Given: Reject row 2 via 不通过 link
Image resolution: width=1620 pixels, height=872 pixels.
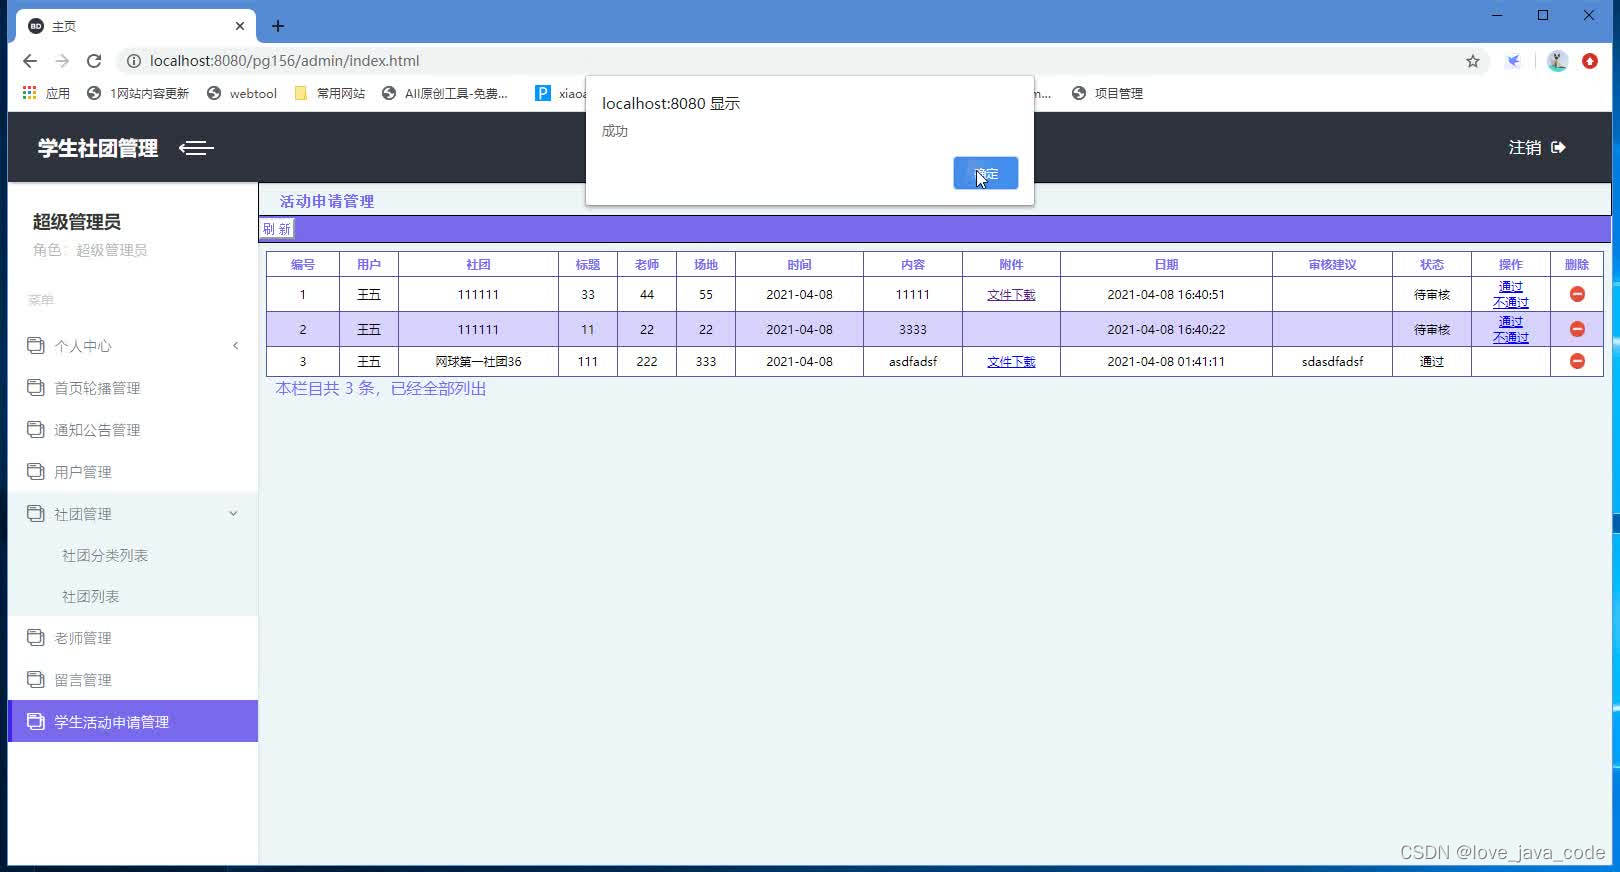Looking at the screenshot, I should [1510, 337].
